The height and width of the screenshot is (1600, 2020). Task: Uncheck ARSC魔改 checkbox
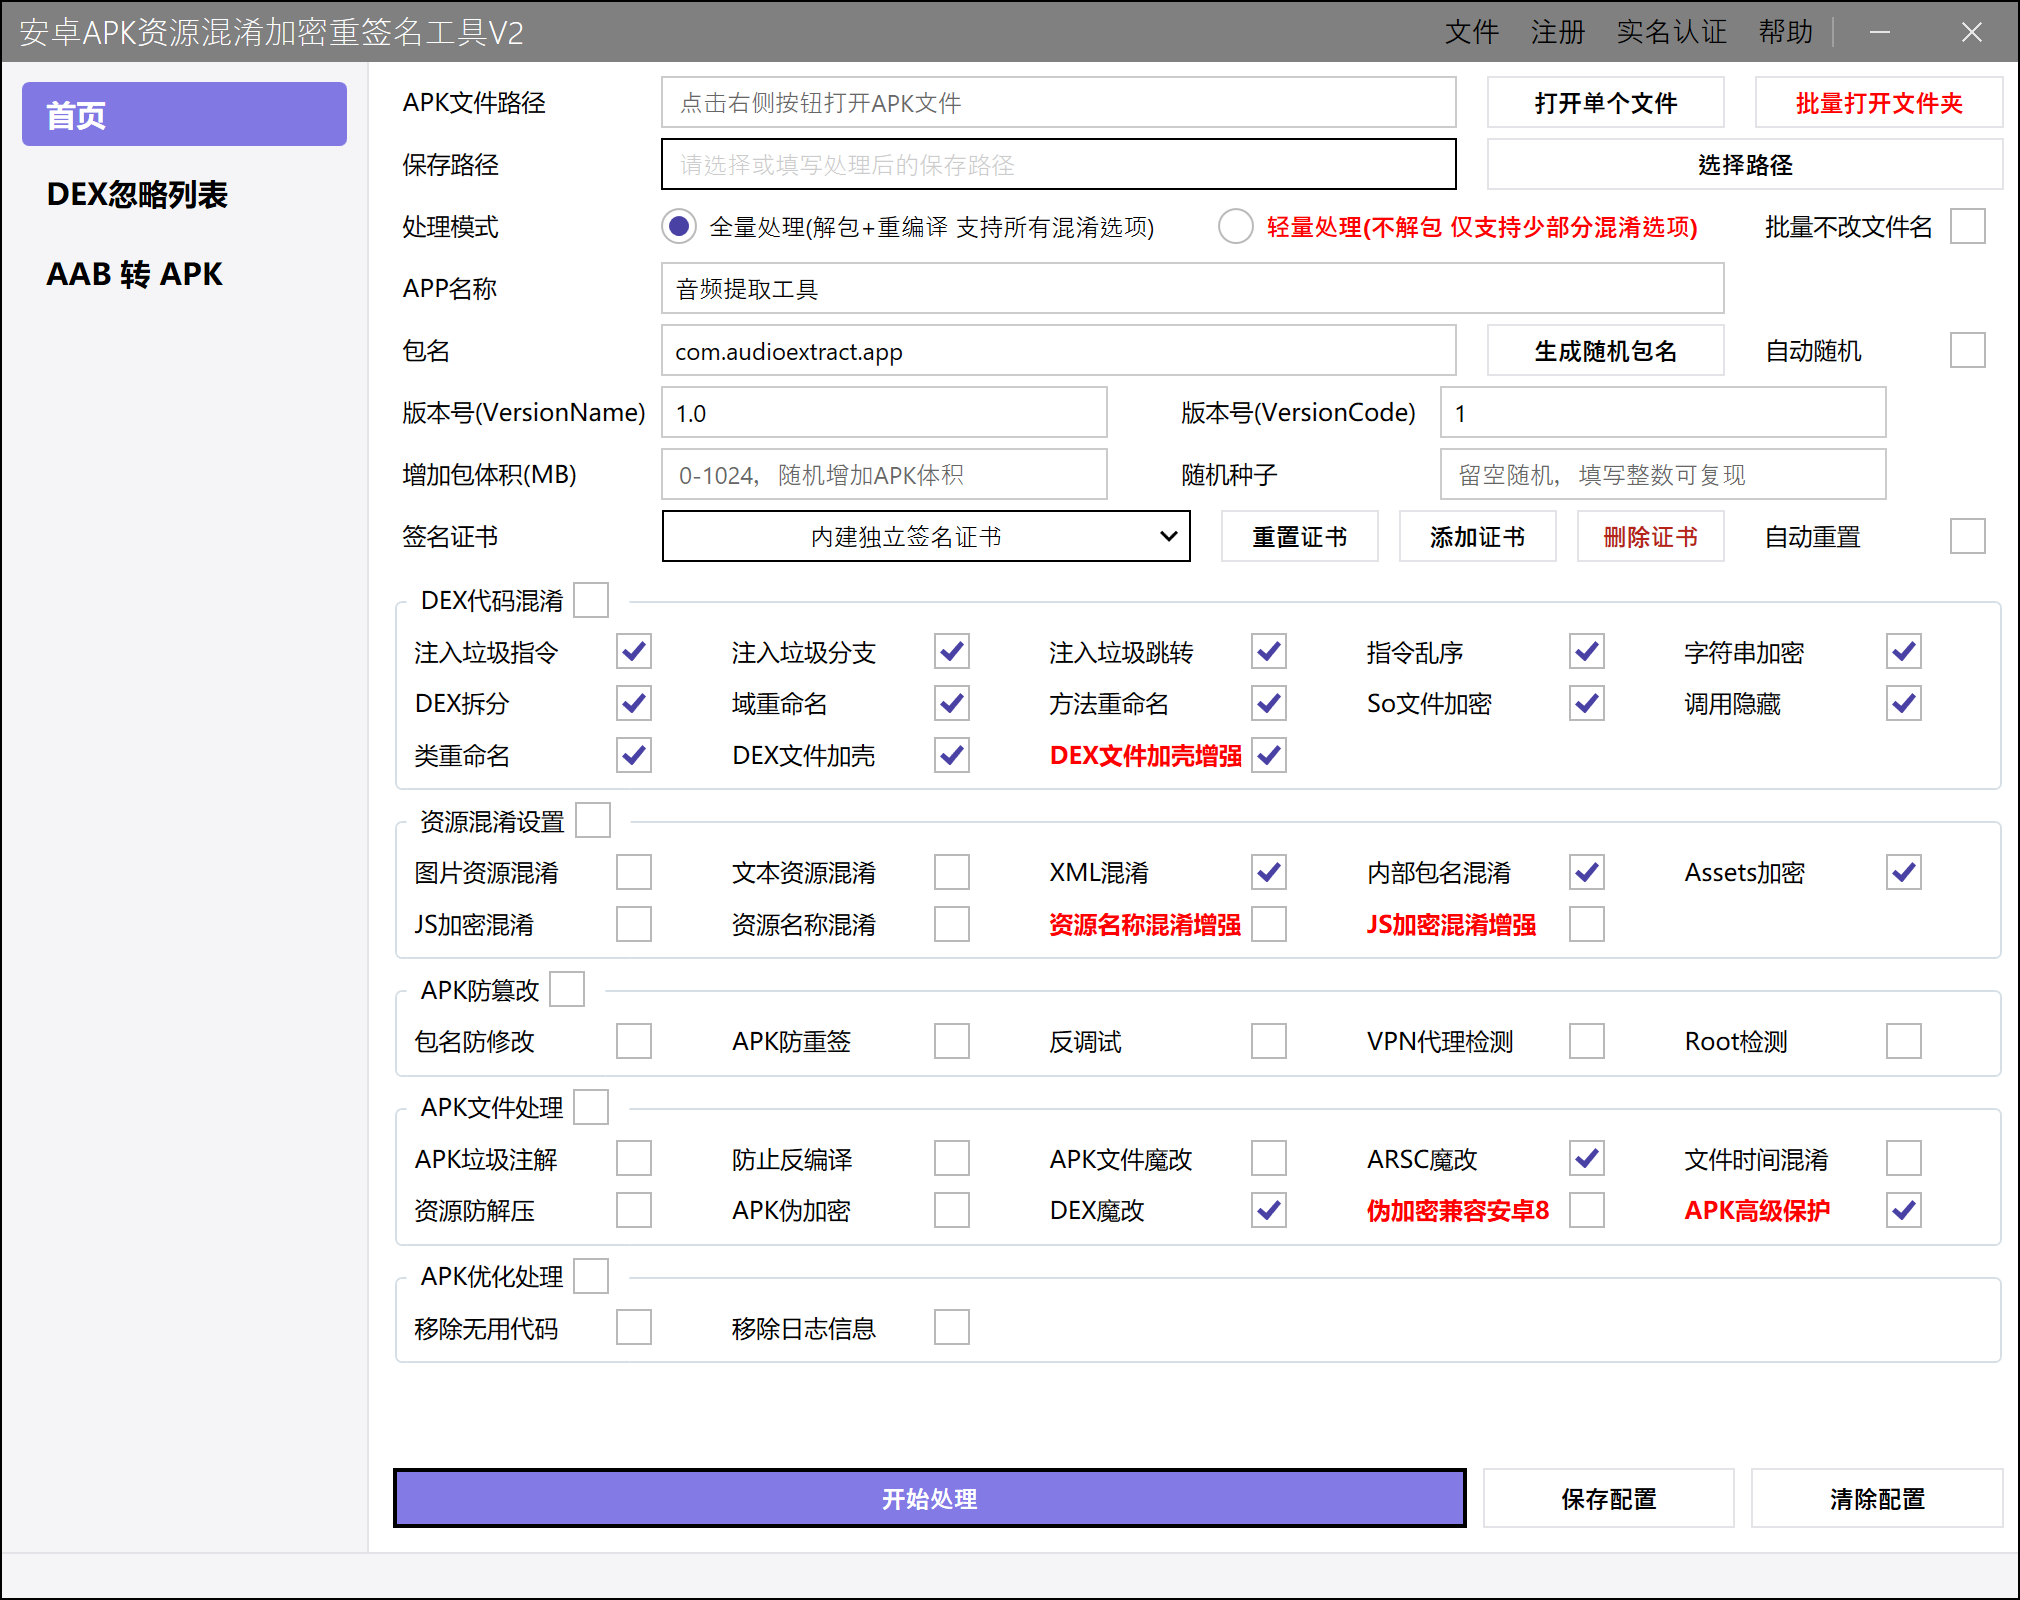[x=1586, y=1159]
